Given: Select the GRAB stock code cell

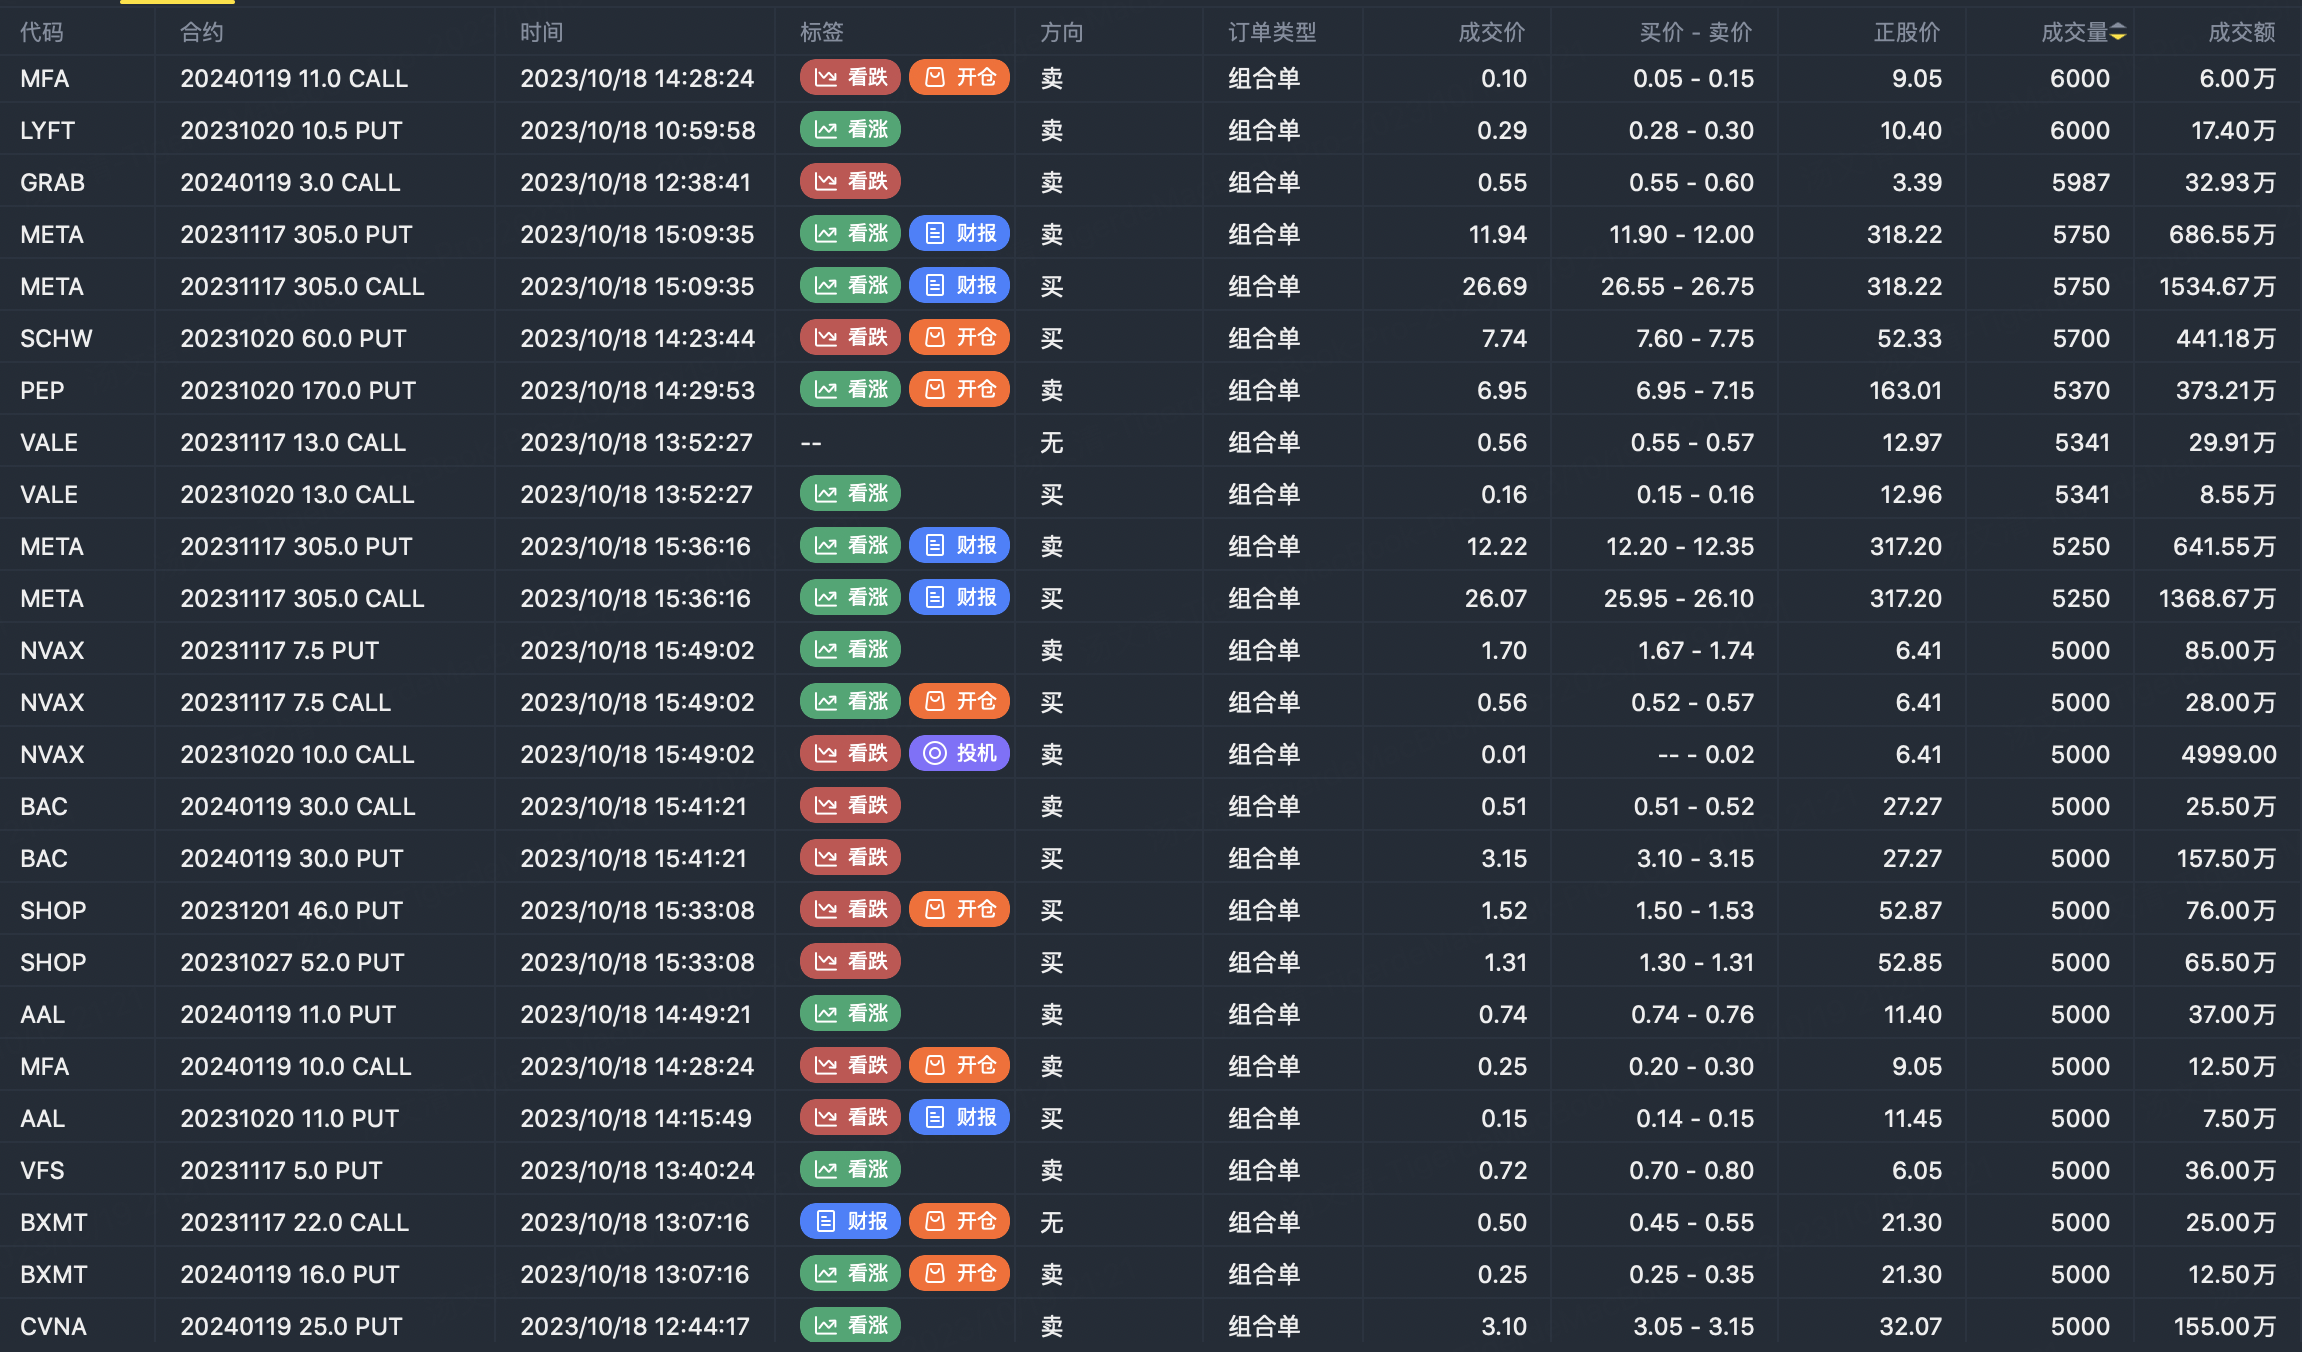Looking at the screenshot, I should 53,183.
